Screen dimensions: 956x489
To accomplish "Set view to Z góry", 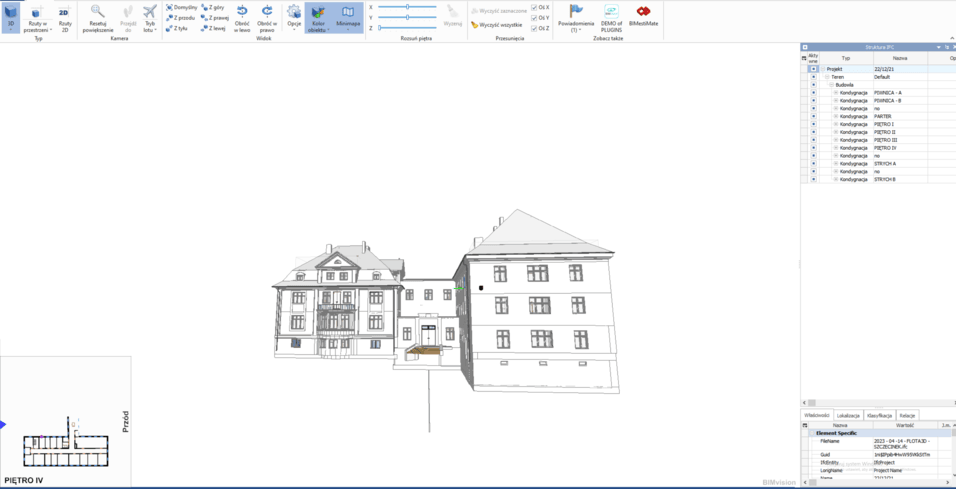I will point(213,7).
